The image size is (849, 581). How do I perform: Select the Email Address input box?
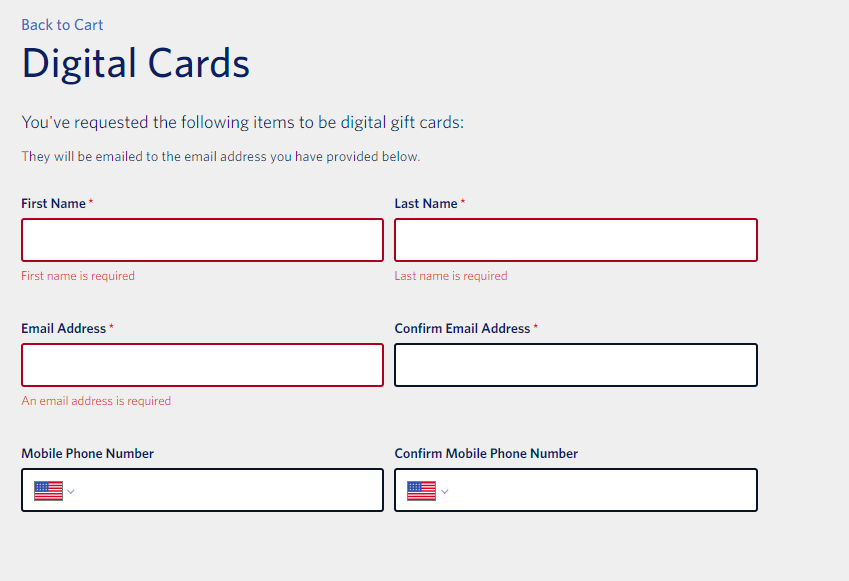pos(203,365)
